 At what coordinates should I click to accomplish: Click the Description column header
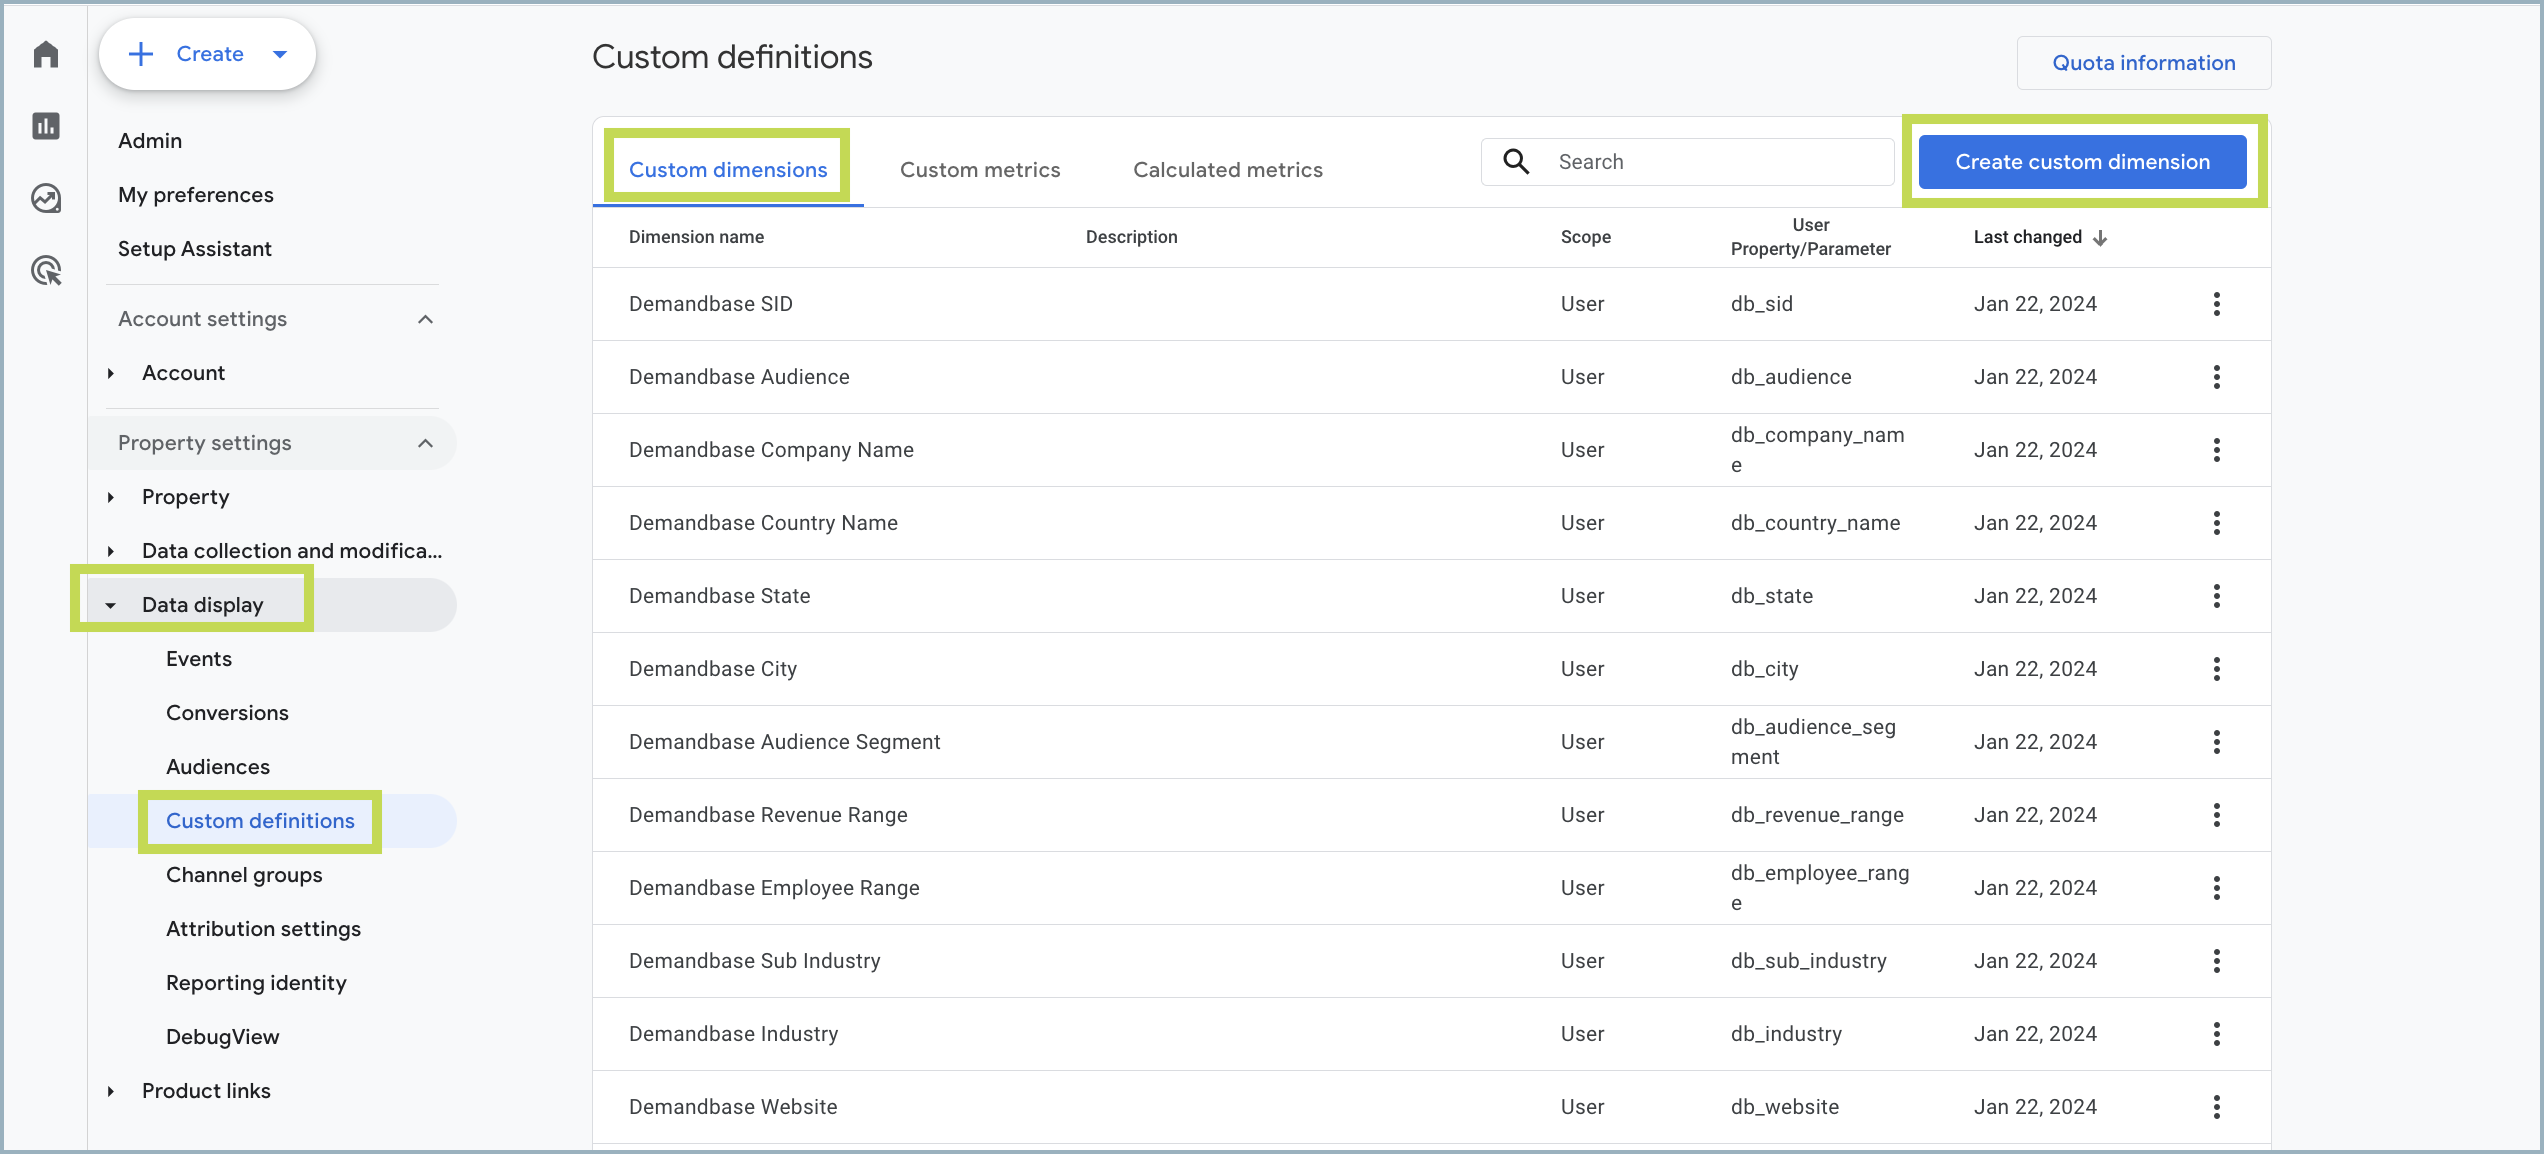tap(1131, 238)
